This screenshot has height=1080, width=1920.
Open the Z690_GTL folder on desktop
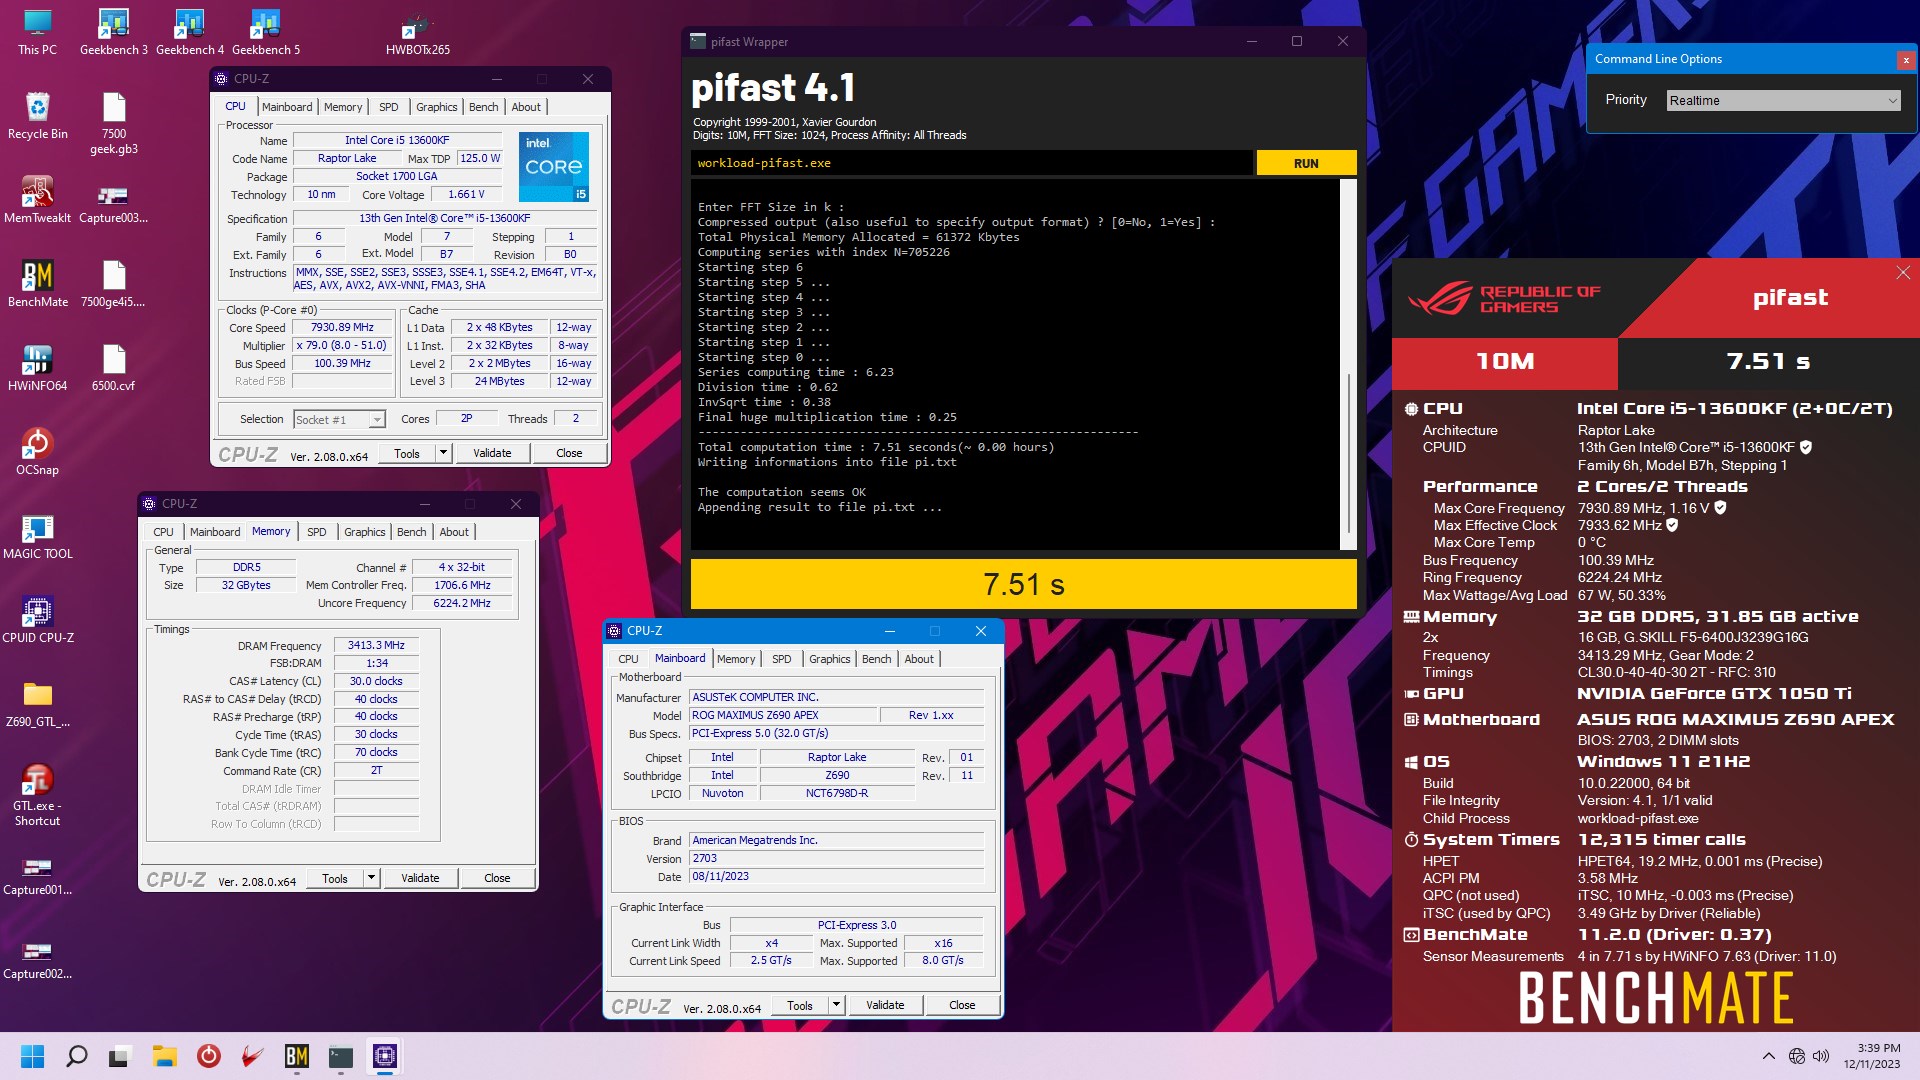click(x=37, y=704)
